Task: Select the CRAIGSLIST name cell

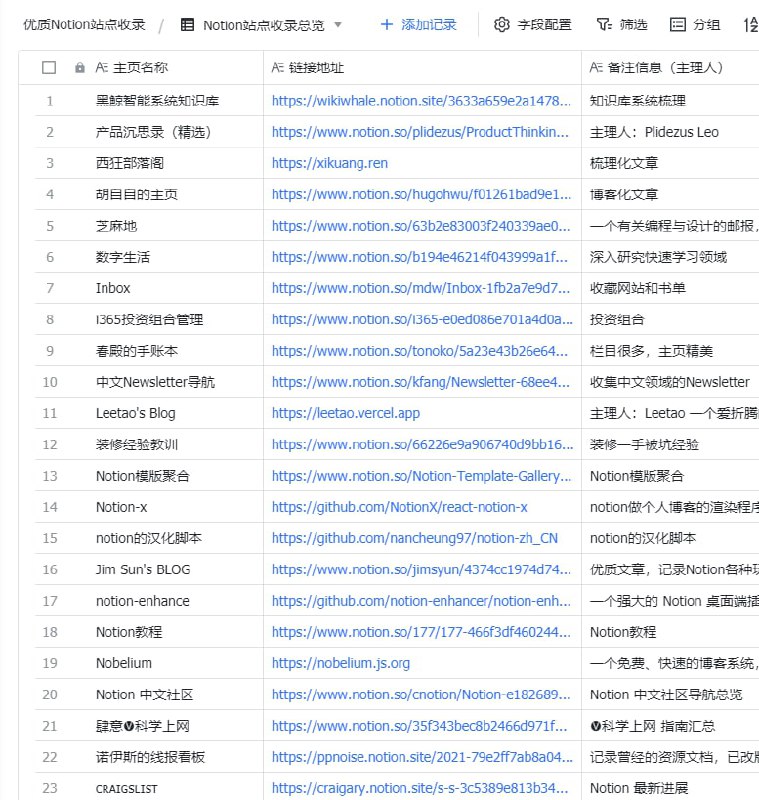Action: (126, 789)
